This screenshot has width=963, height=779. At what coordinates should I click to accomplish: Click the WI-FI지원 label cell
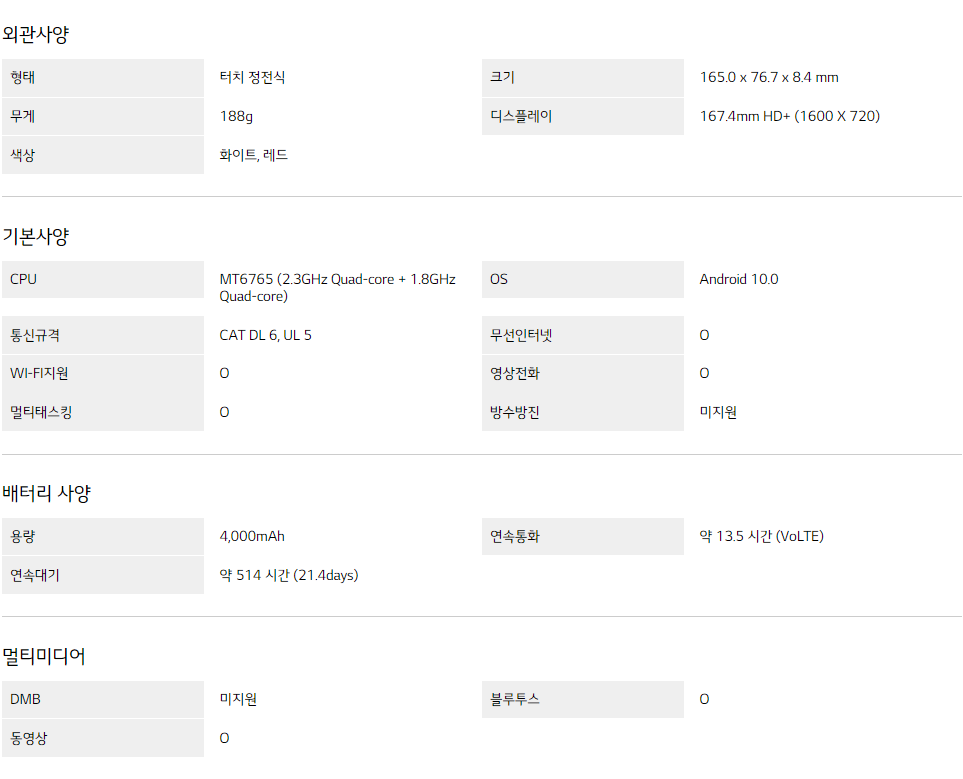tap(103, 374)
